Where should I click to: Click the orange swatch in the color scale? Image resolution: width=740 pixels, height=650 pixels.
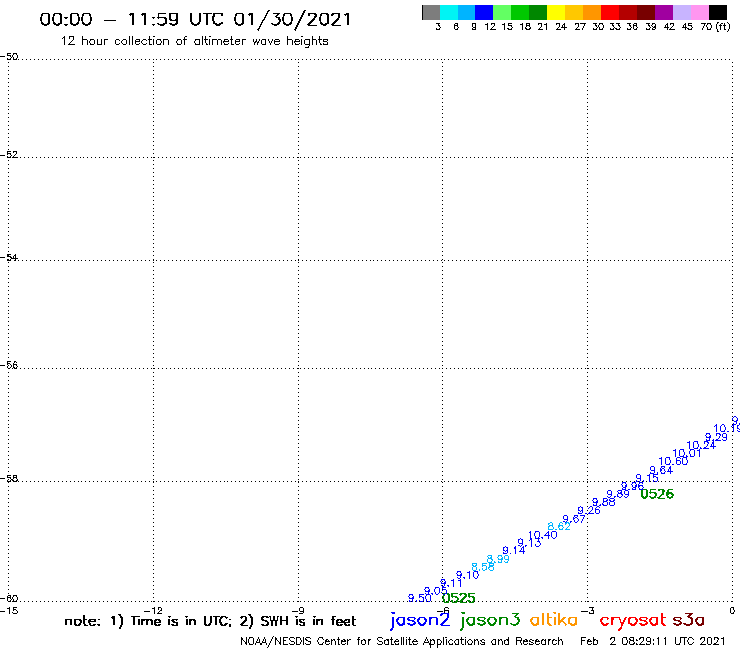point(592,12)
